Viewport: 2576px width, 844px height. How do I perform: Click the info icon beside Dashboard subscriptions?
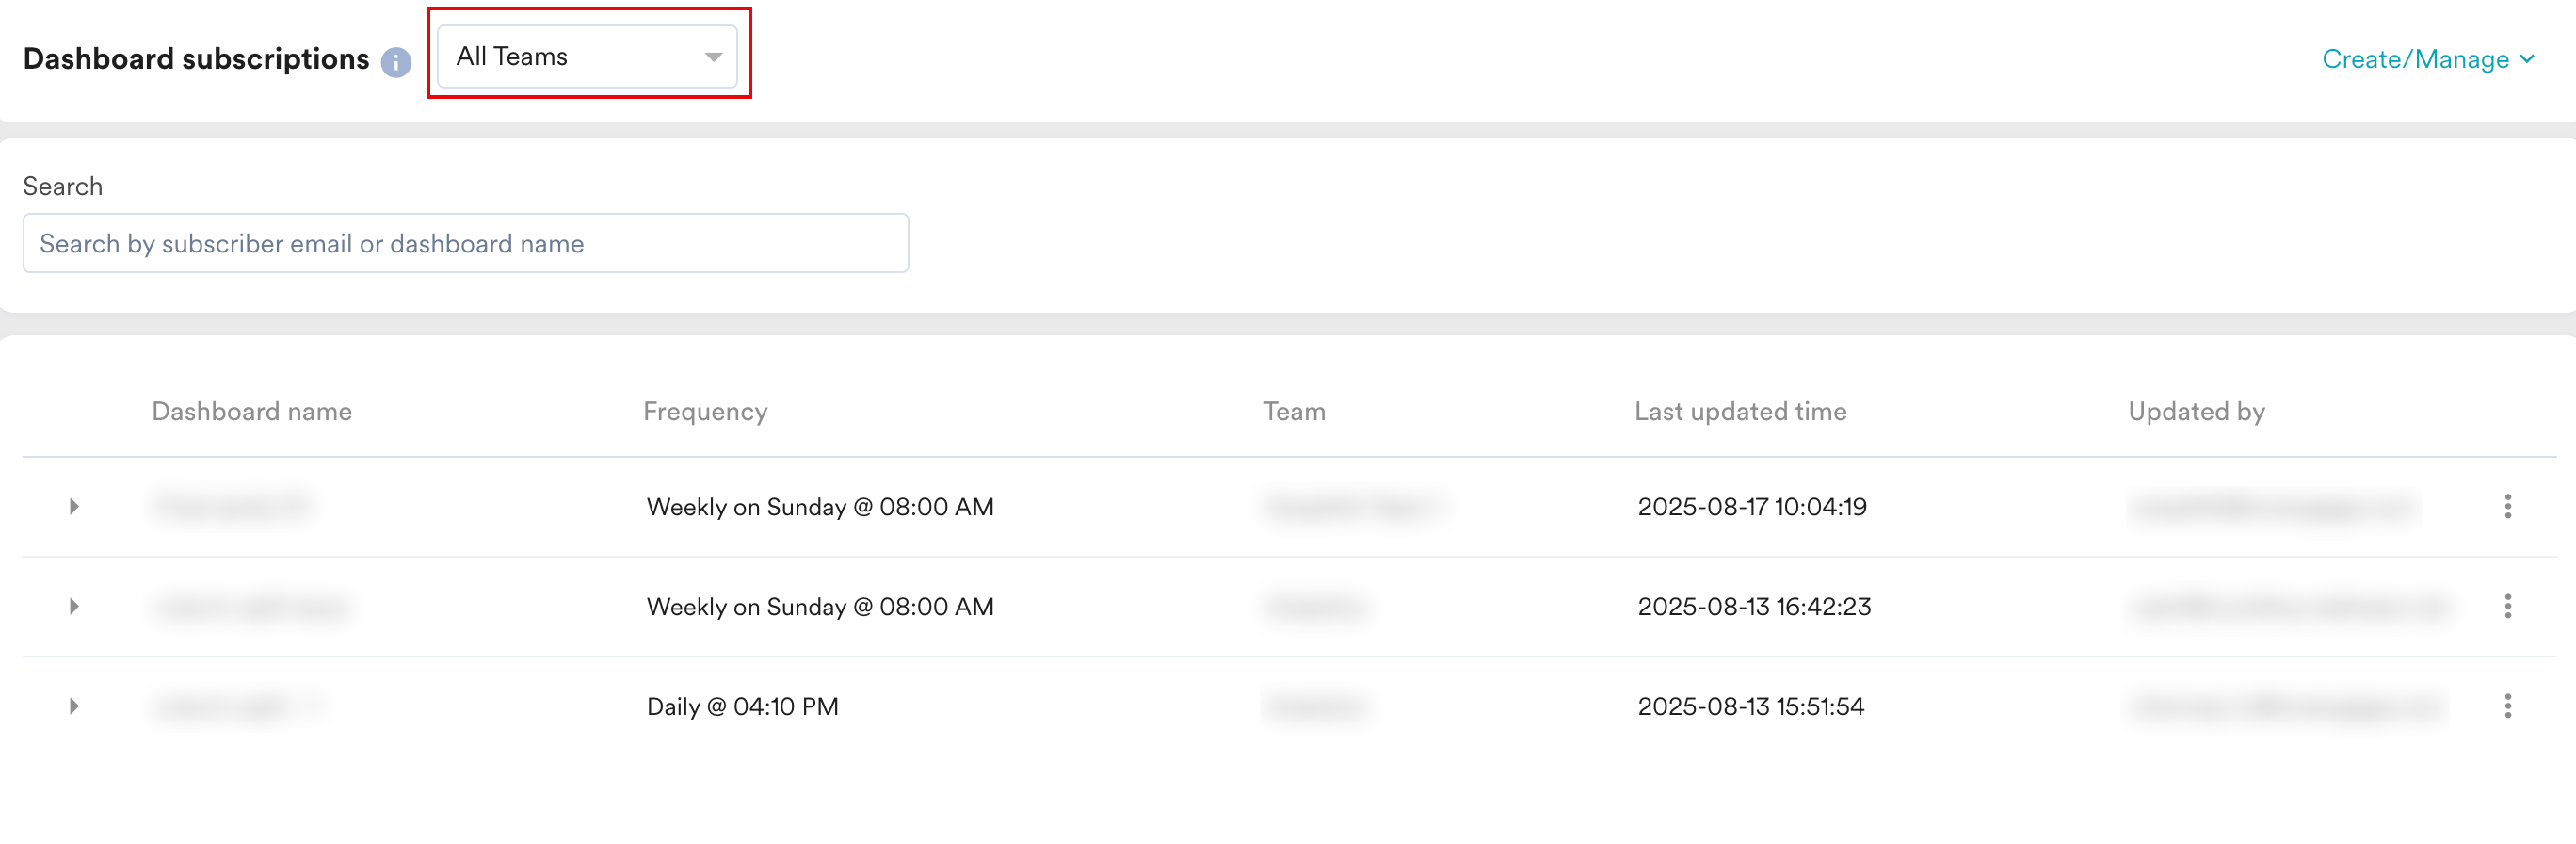coord(396,62)
